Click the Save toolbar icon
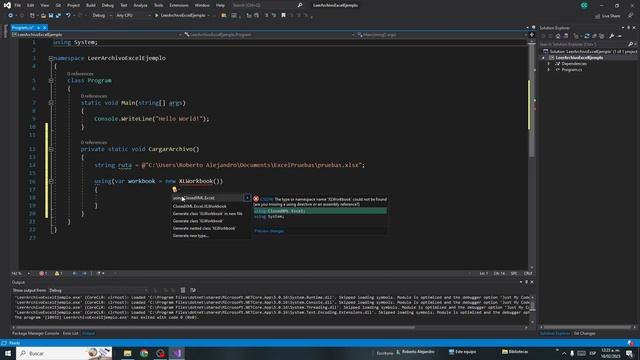640x360 pixels. (x=51, y=16)
